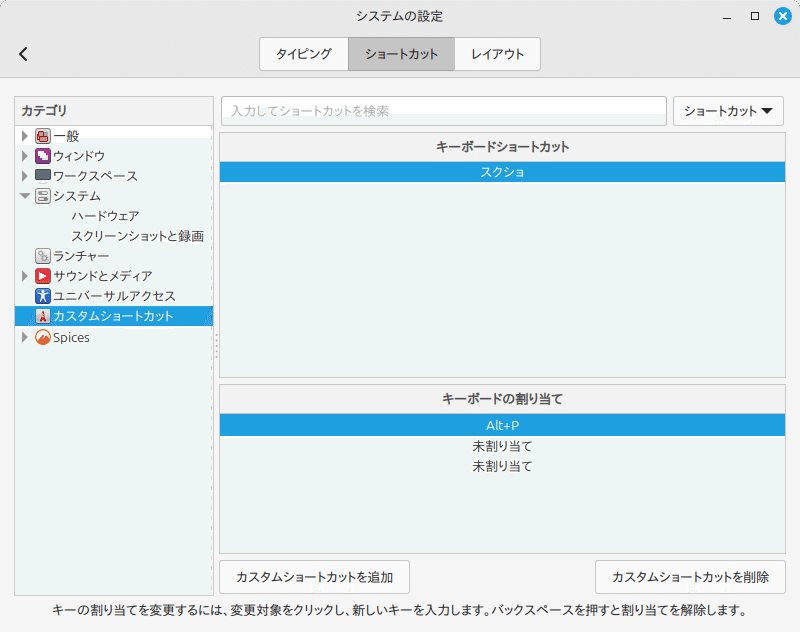Expand the ワークスペース tree node
This screenshot has height=632, width=800.
pyautogui.click(x=24, y=176)
